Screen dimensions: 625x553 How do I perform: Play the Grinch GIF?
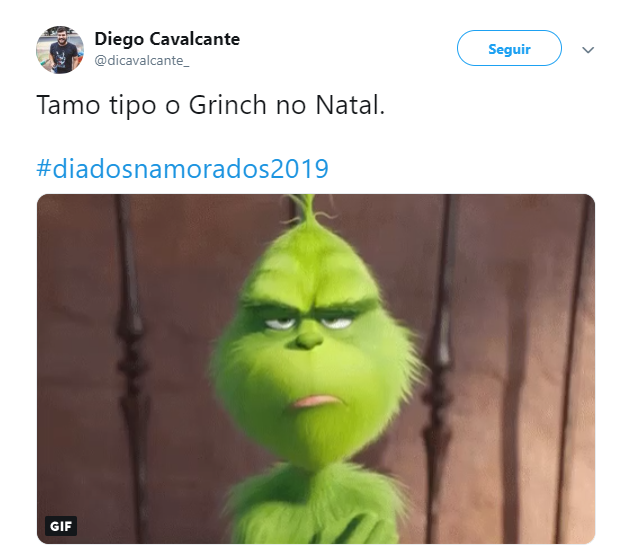[316, 369]
